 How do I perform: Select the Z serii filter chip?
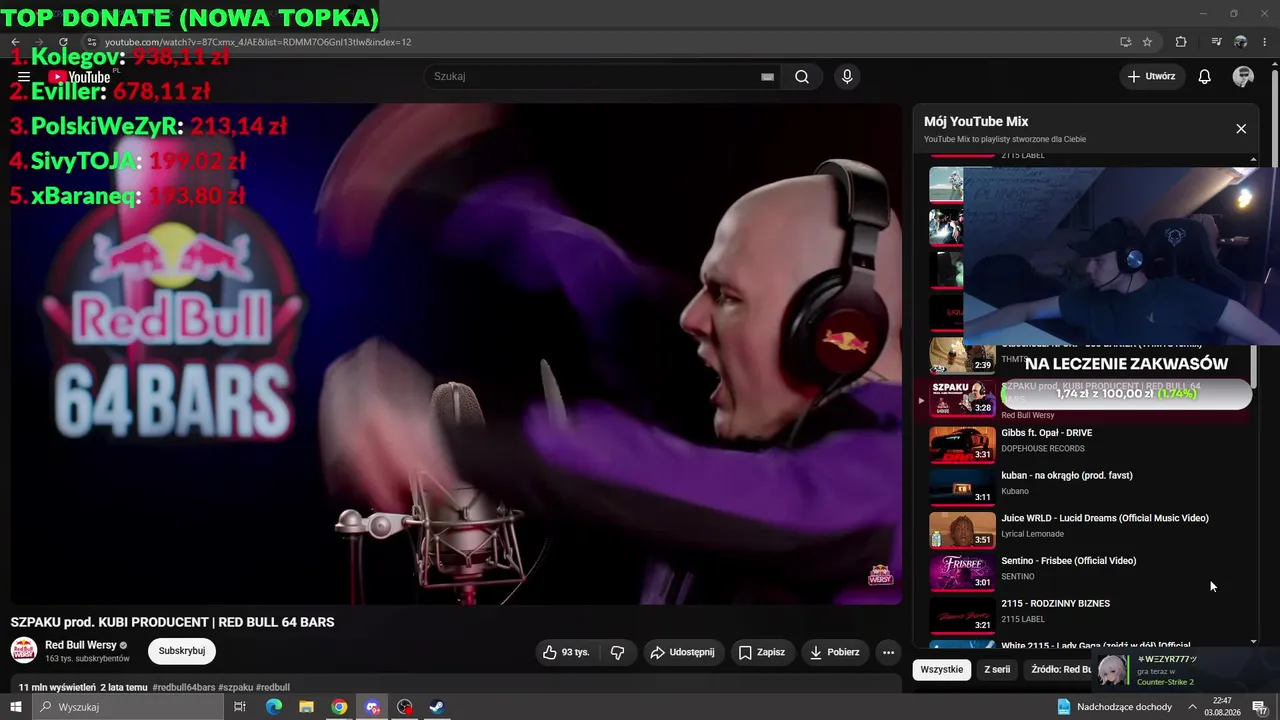point(997,670)
